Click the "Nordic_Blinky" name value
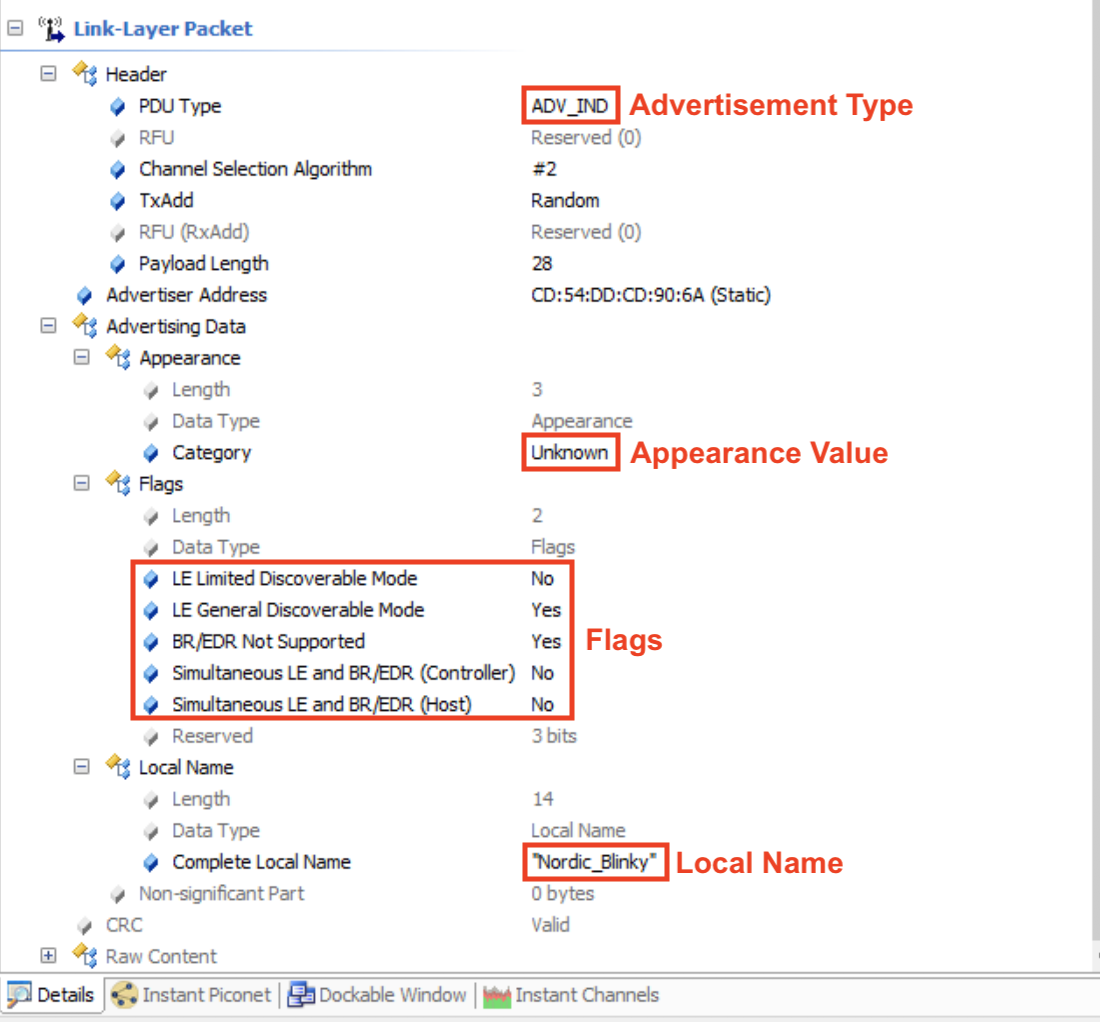This screenshot has width=1100, height=1022. 595,862
